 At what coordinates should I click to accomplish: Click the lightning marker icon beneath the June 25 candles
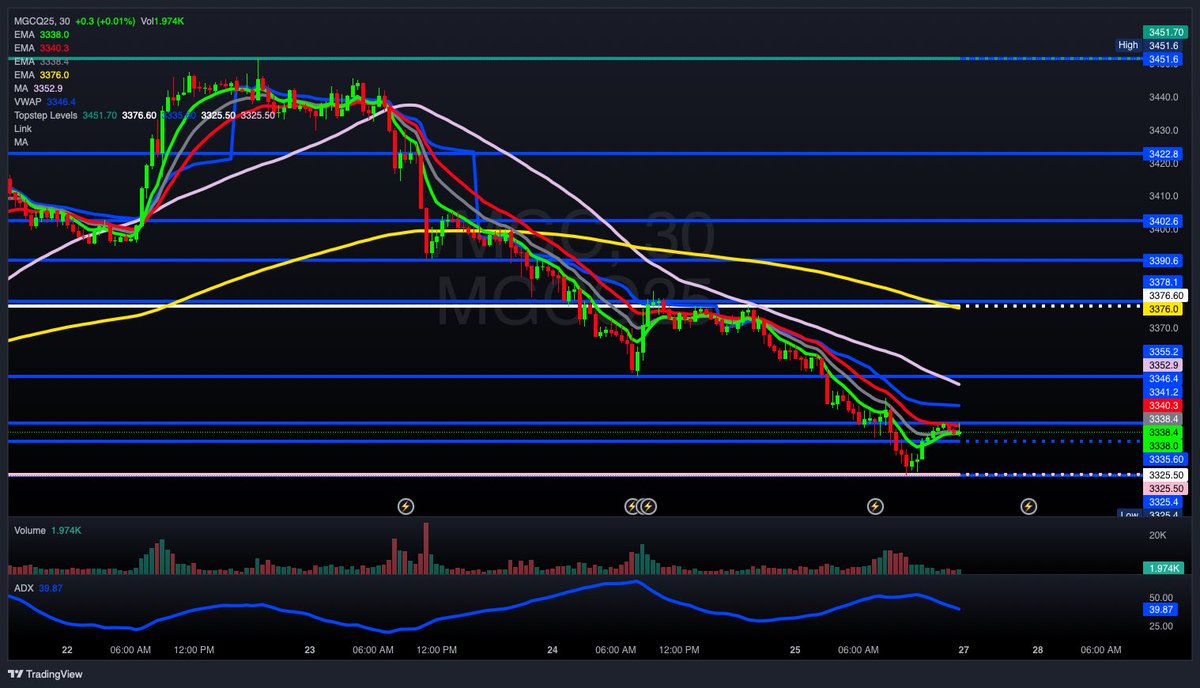coord(876,506)
